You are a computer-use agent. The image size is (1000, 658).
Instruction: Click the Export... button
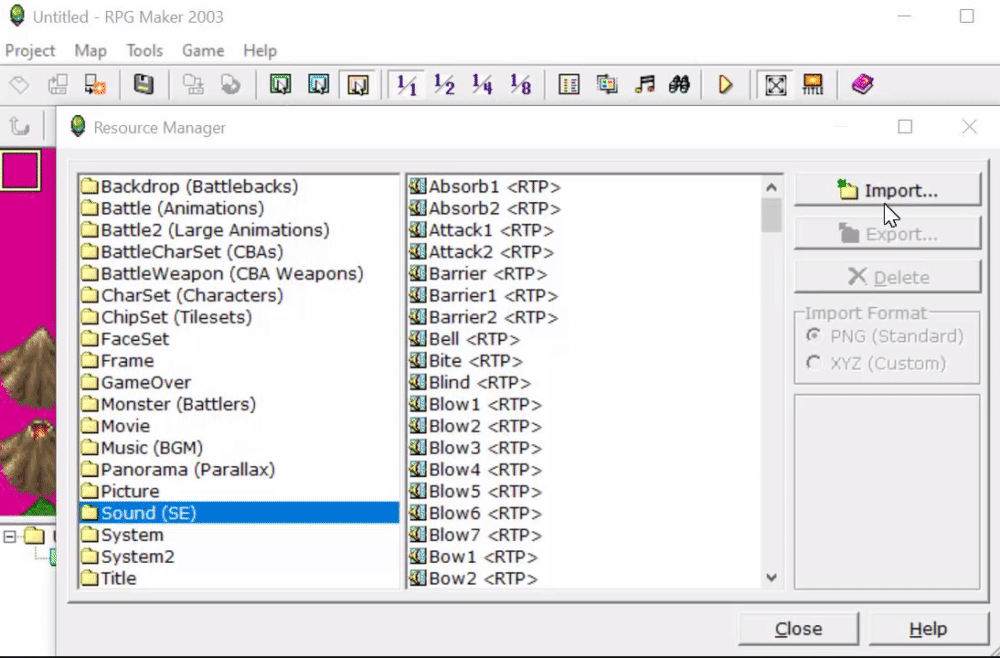[x=887, y=233]
